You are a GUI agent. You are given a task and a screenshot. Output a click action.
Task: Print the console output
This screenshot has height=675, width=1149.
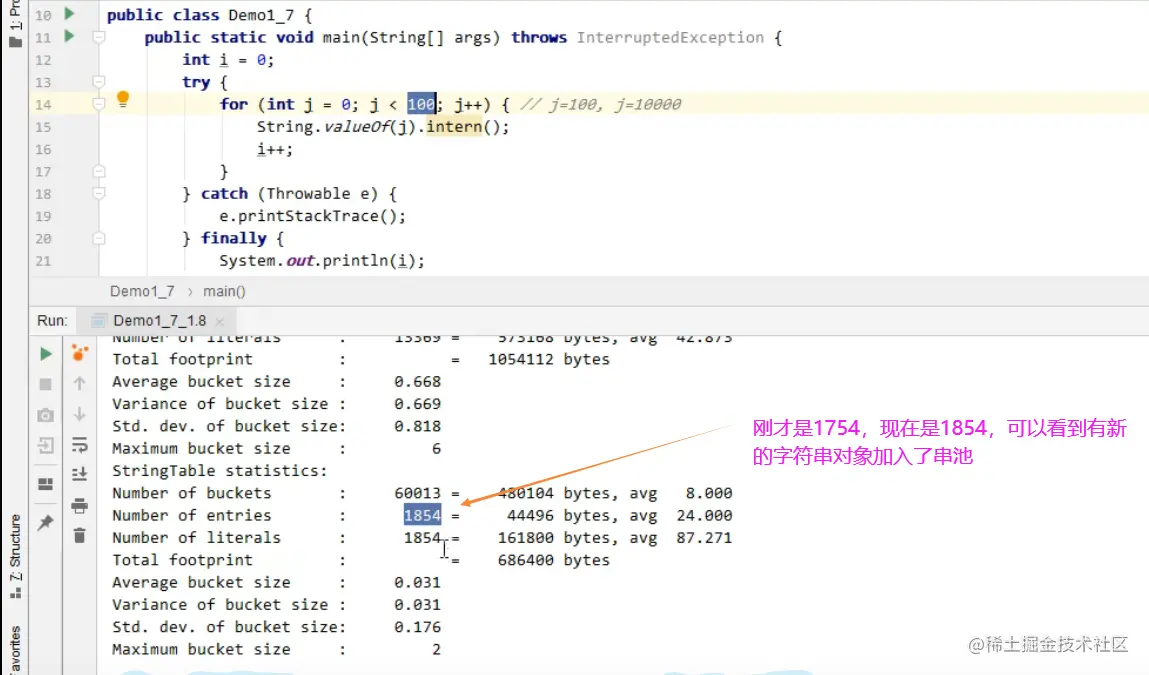point(79,505)
